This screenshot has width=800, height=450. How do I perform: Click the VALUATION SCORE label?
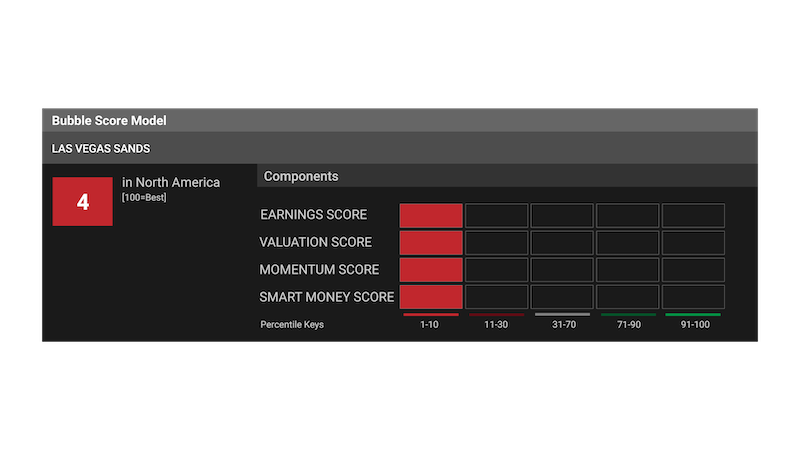tap(315, 242)
